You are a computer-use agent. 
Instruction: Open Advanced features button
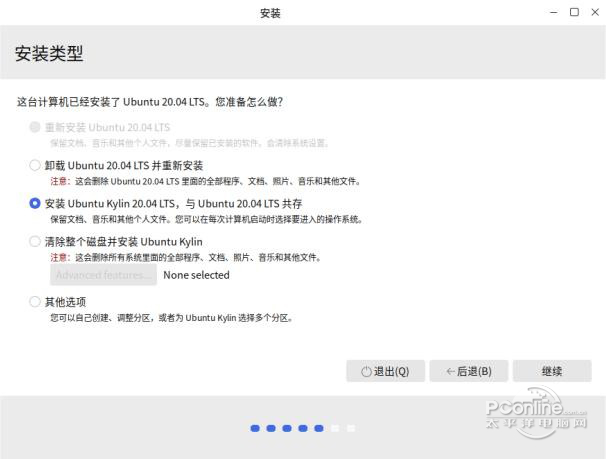click(x=104, y=275)
